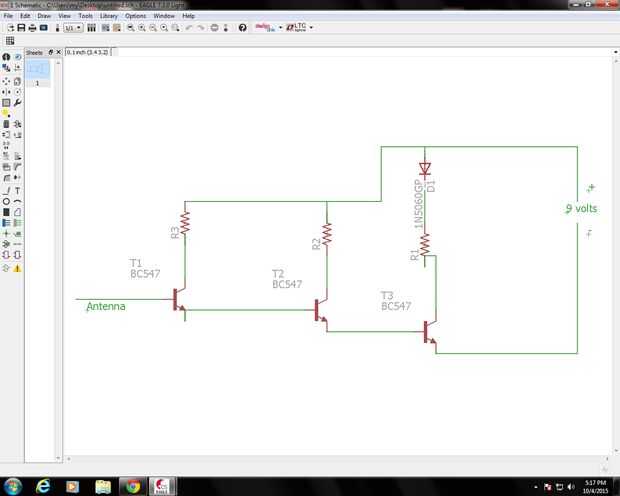Open the Draw menu

click(44, 16)
